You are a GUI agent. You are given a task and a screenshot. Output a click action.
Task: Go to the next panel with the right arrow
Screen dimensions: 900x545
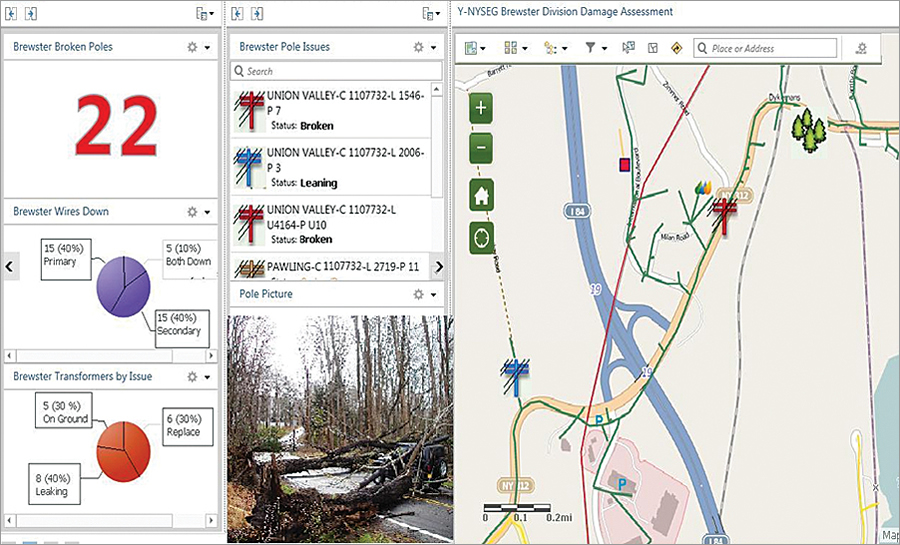coord(439,266)
